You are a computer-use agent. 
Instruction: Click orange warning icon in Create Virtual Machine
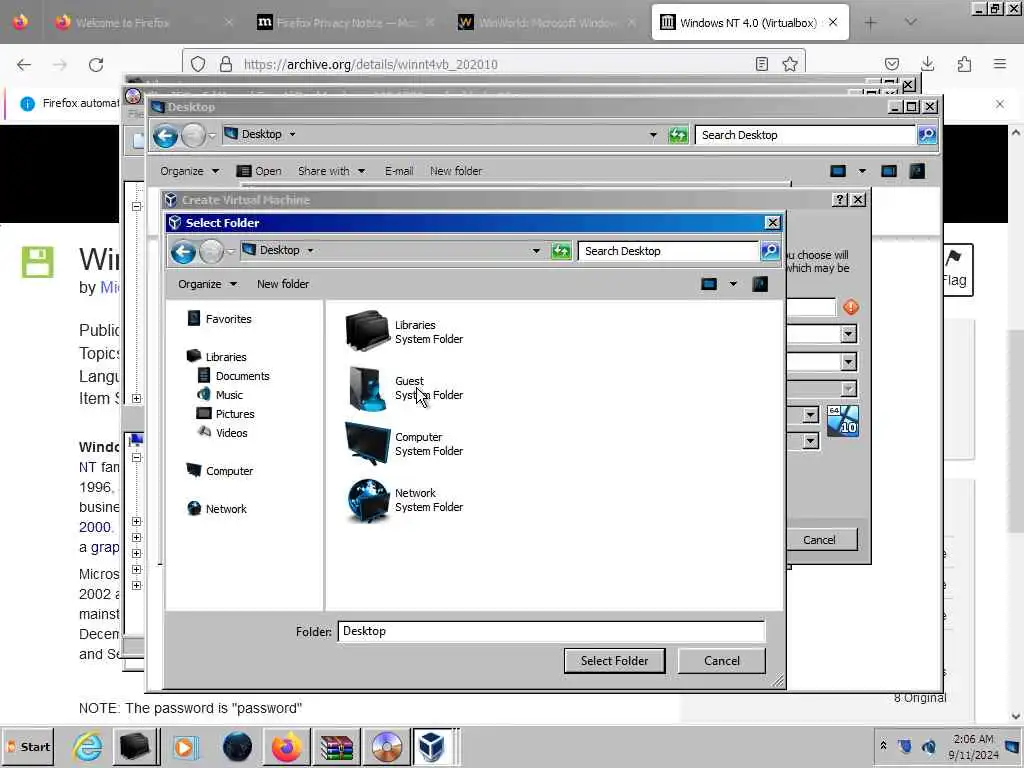pos(850,307)
